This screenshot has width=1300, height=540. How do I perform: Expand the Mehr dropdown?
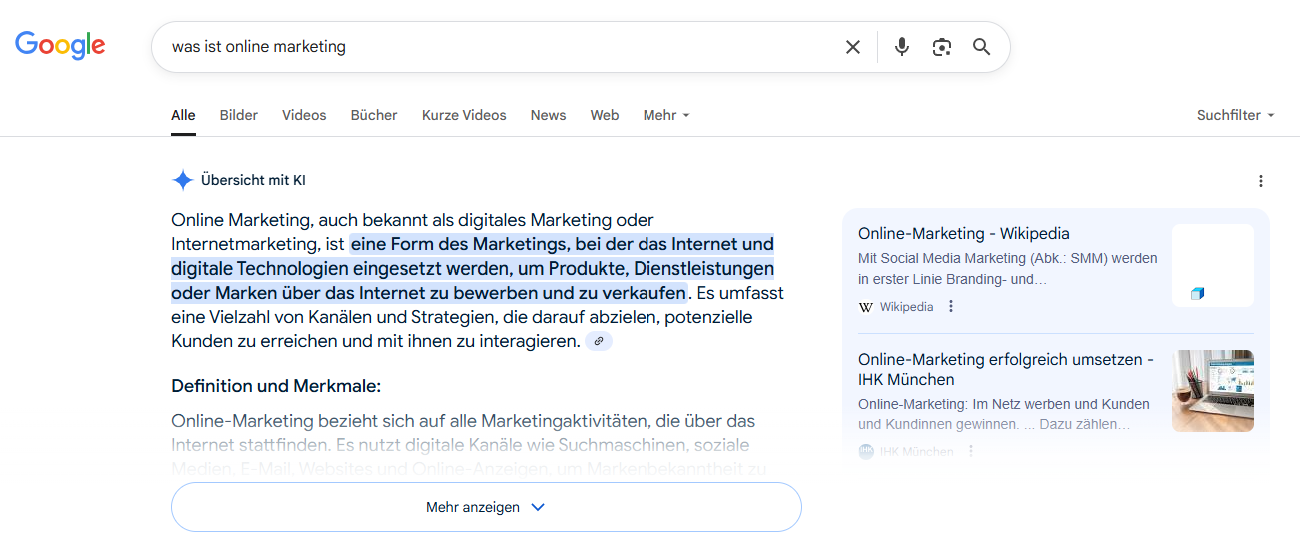[x=667, y=115]
